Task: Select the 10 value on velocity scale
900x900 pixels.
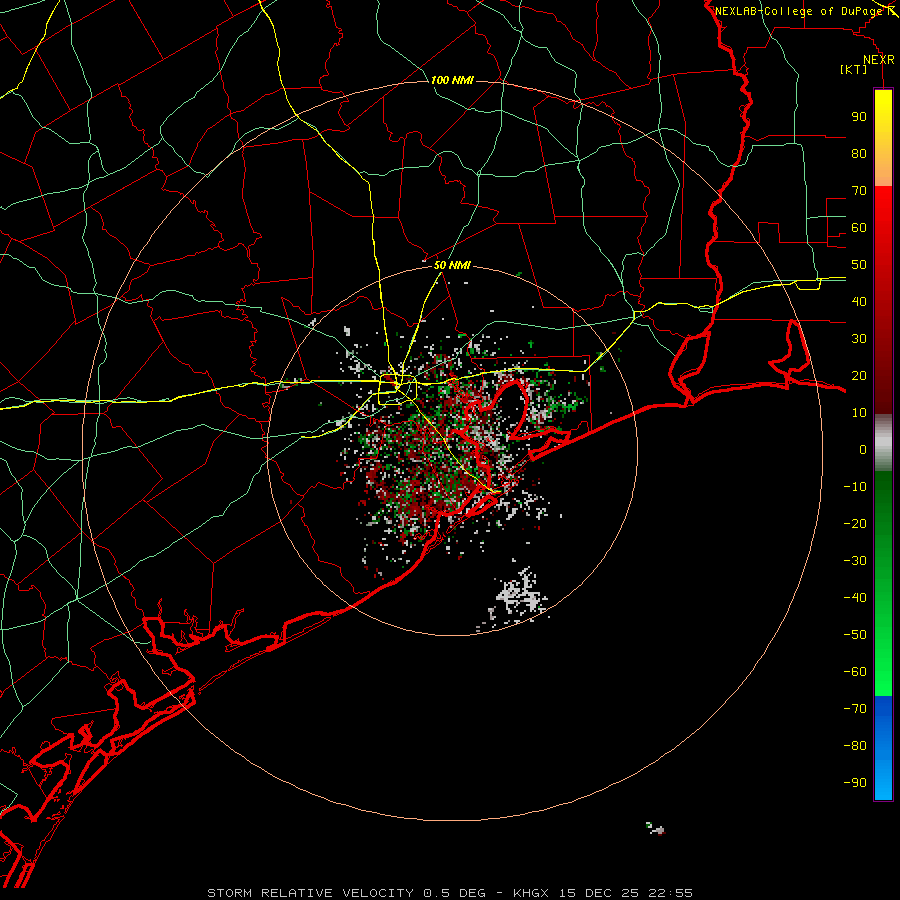Action: coord(859,413)
